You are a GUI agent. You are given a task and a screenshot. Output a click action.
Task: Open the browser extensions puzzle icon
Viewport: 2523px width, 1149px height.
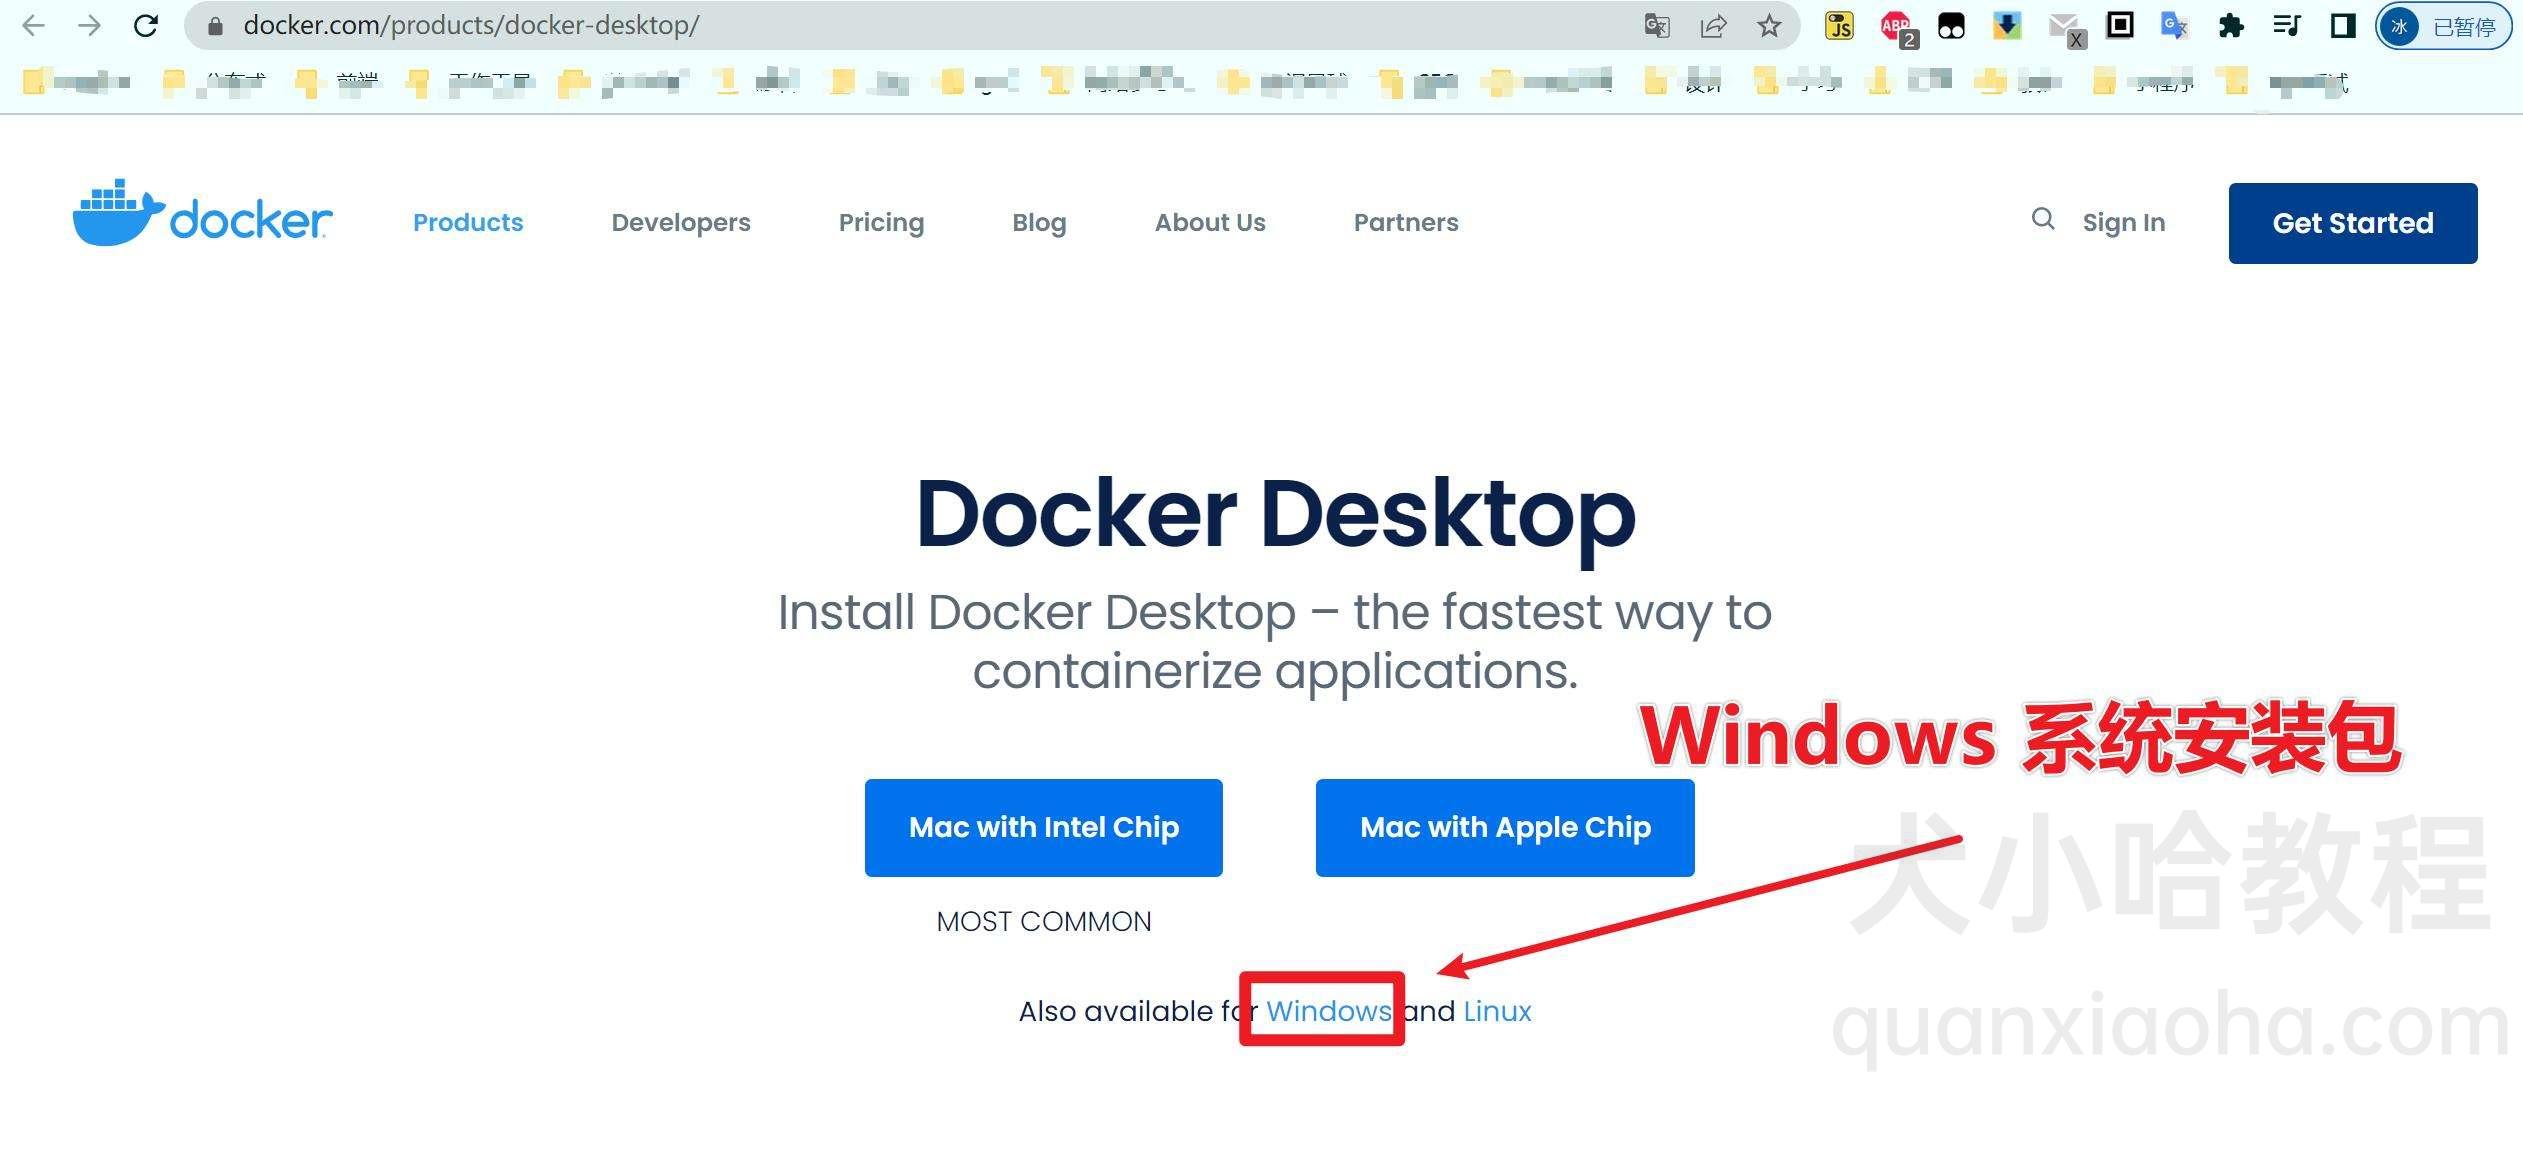(2233, 25)
